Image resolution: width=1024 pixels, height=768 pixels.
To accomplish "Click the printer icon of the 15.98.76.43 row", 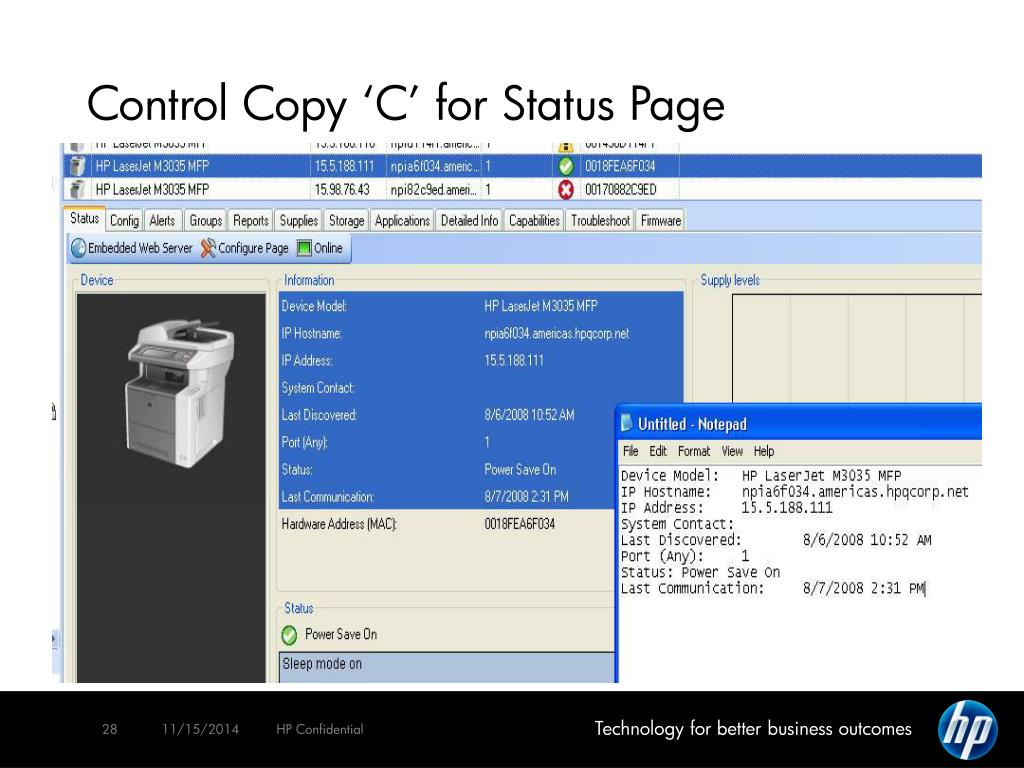I will [77, 189].
